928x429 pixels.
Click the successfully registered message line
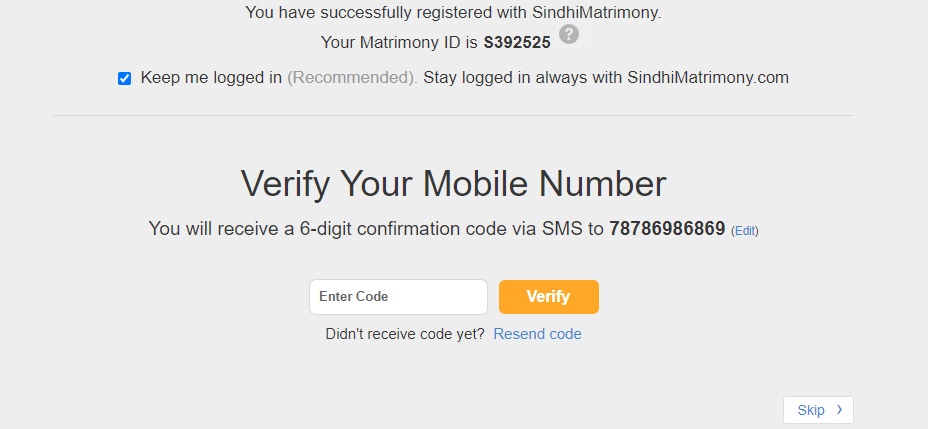[x=453, y=12]
